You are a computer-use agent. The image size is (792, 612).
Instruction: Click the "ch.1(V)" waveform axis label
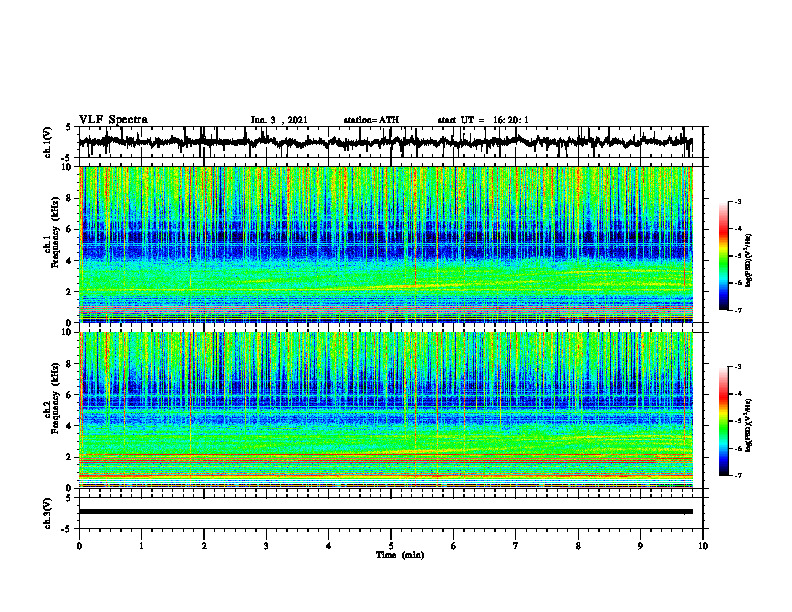48,142
